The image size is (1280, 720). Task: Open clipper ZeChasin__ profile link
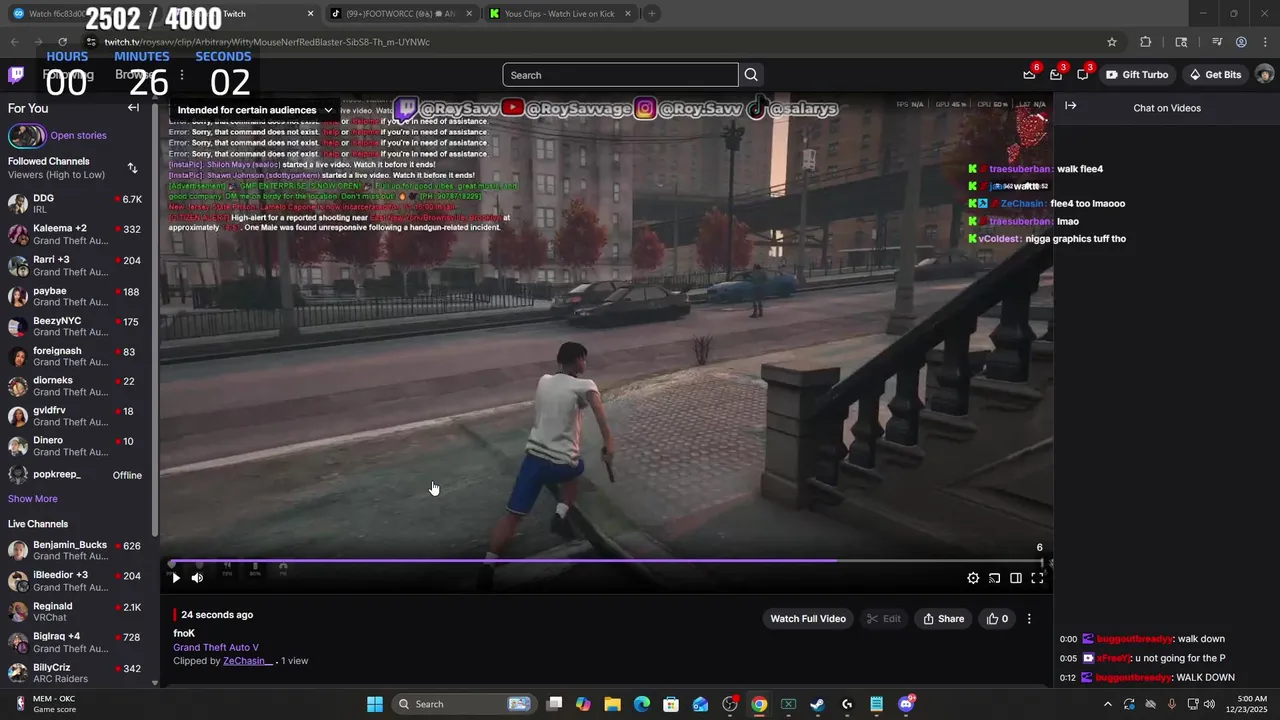point(248,661)
